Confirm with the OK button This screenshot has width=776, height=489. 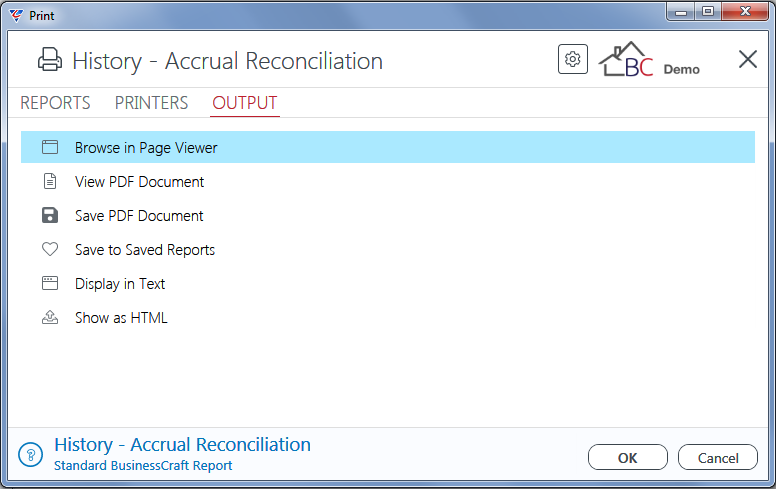point(628,457)
